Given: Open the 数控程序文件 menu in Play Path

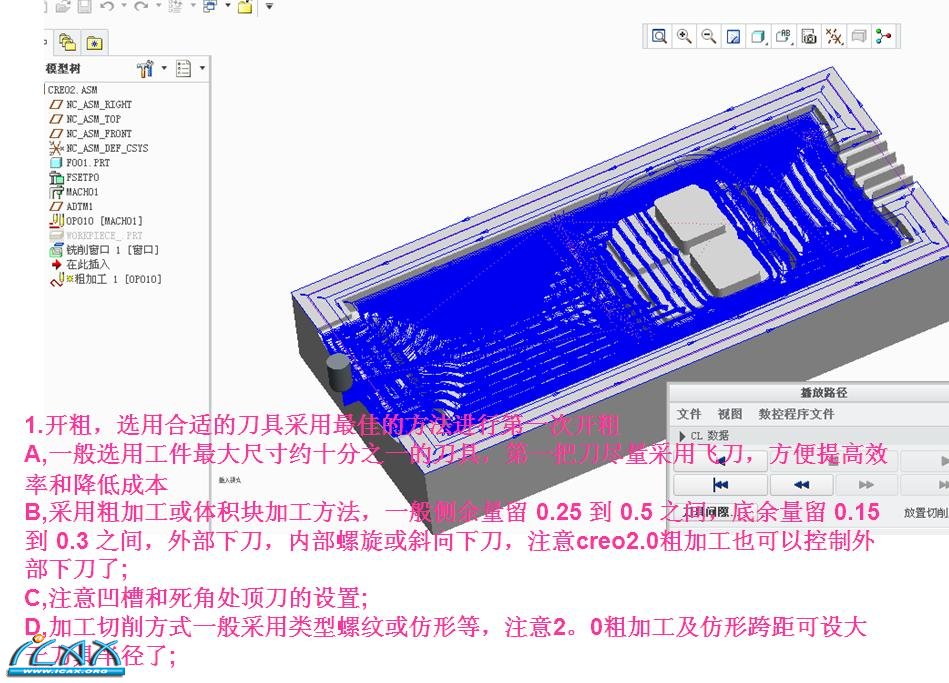Looking at the screenshot, I should (x=796, y=414).
